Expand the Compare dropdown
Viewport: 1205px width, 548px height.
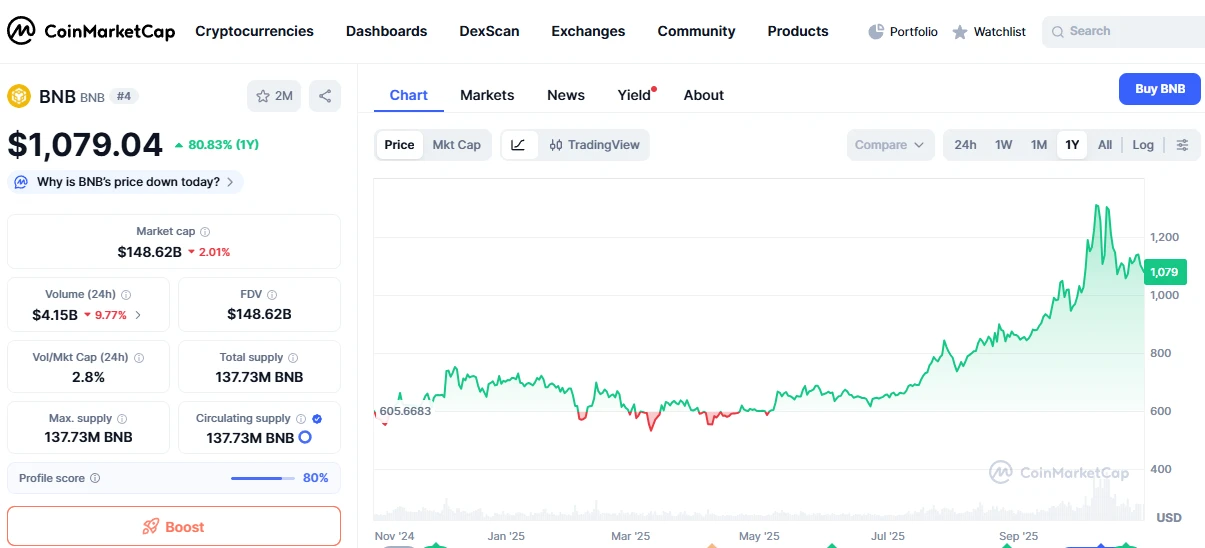[889, 145]
